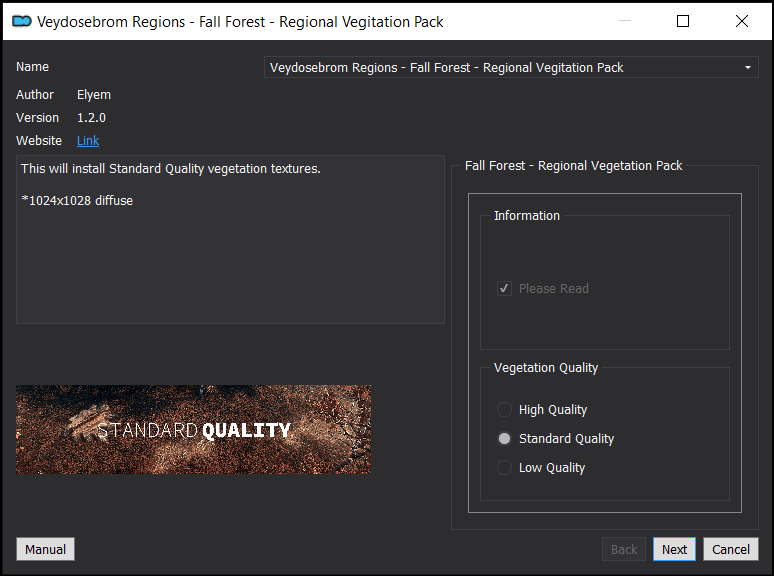The height and width of the screenshot is (576, 774).
Task: Click the author name Elyem
Action: pyautogui.click(x=94, y=95)
